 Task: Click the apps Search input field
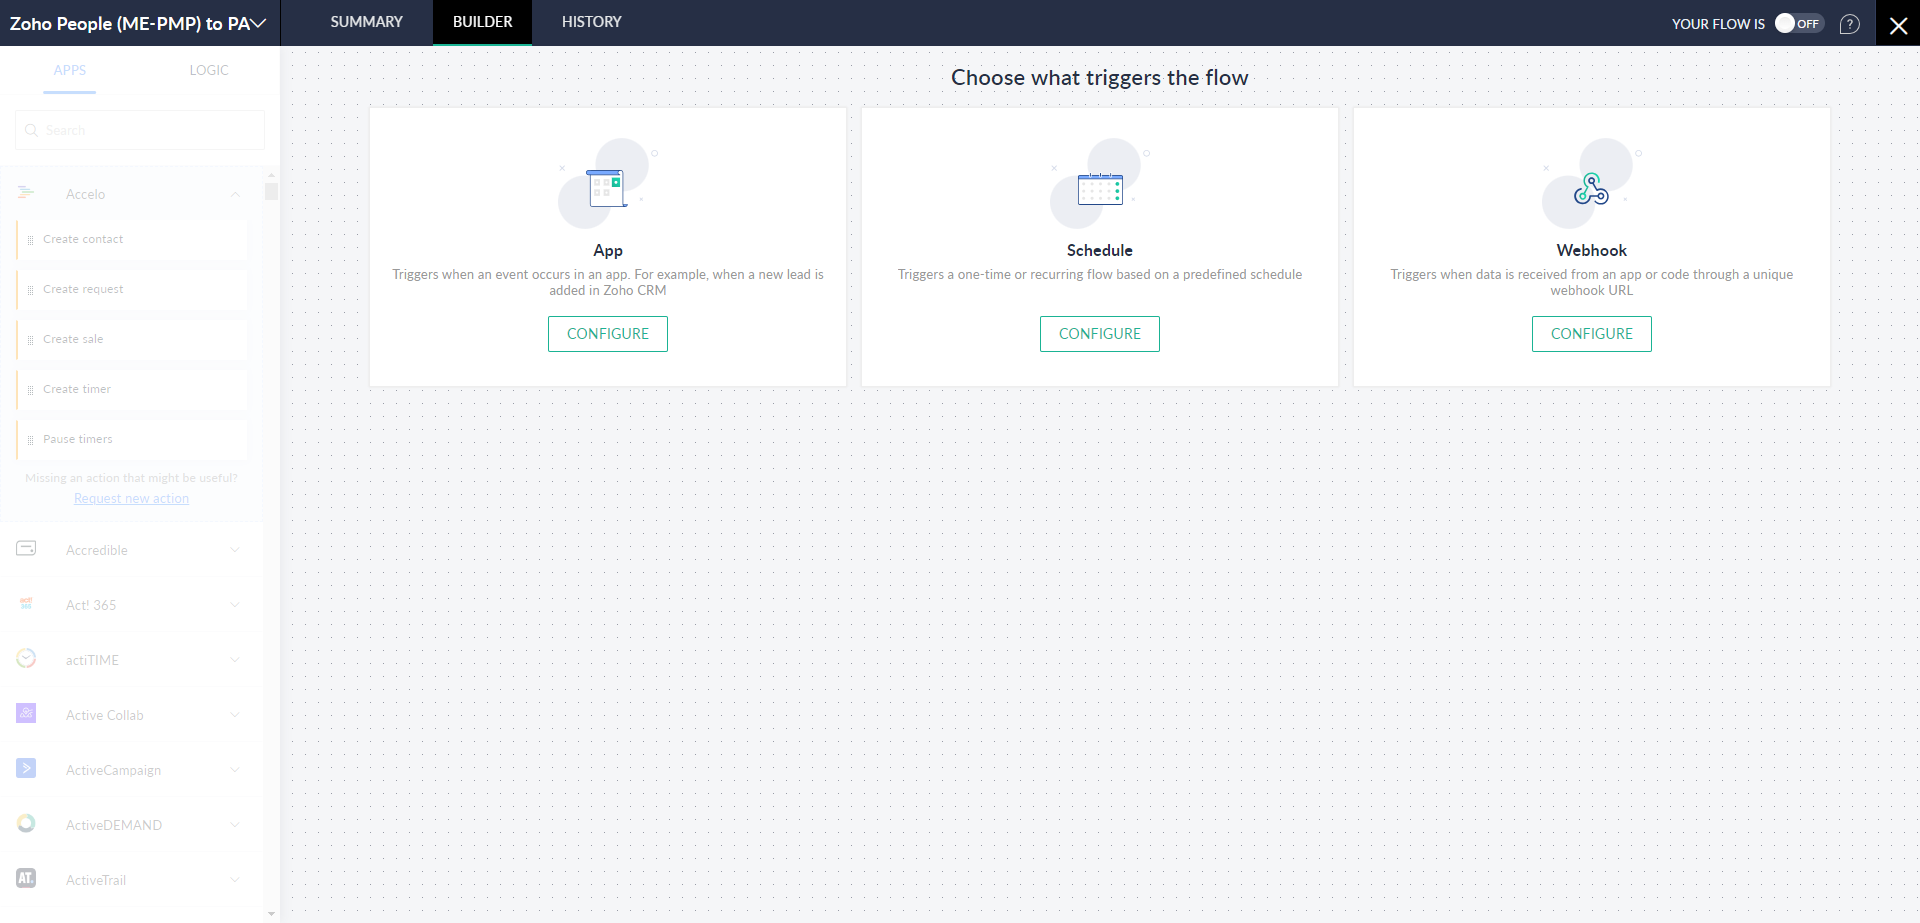140,130
